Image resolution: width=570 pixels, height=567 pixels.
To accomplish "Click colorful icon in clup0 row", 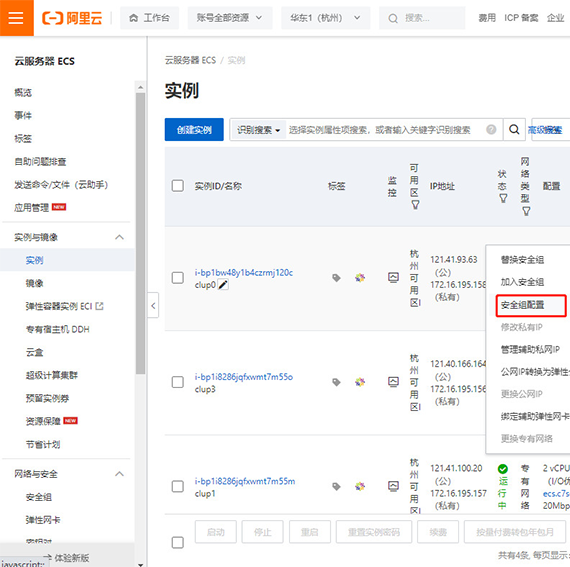I will [360, 278].
